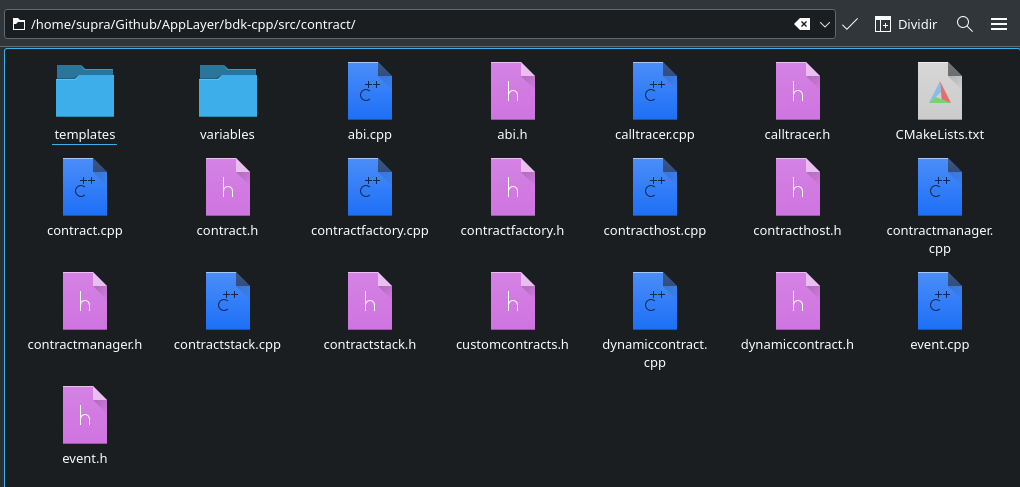The width and height of the screenshot is (1020, 487).
Task: Select the contractmanager.cpp file
Action: [939, 206]
